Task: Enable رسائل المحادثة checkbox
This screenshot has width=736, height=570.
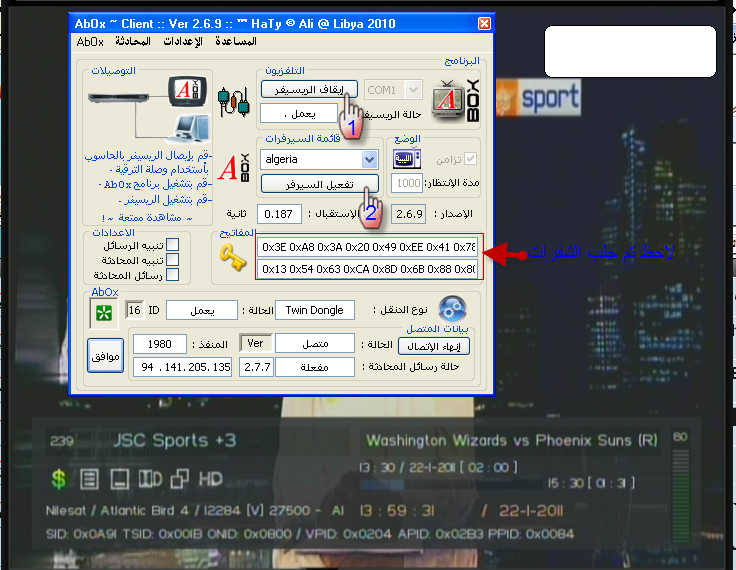Action: click(x=173, y=275)
